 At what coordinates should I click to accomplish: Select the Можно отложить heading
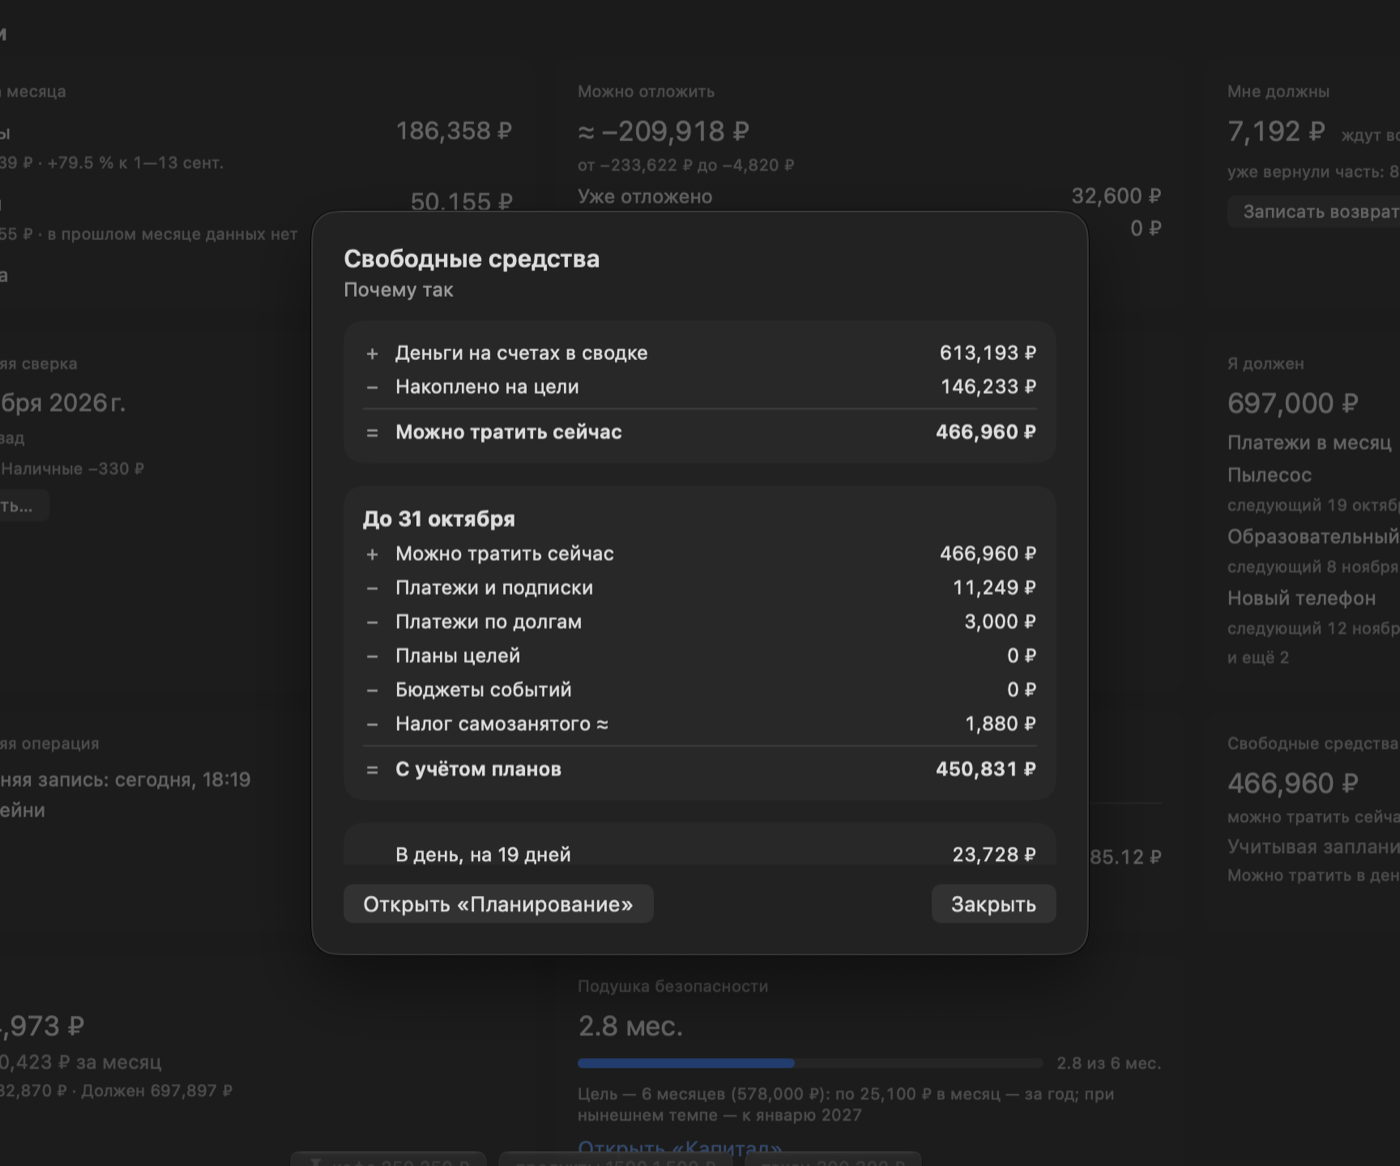[x=646, y=91]
